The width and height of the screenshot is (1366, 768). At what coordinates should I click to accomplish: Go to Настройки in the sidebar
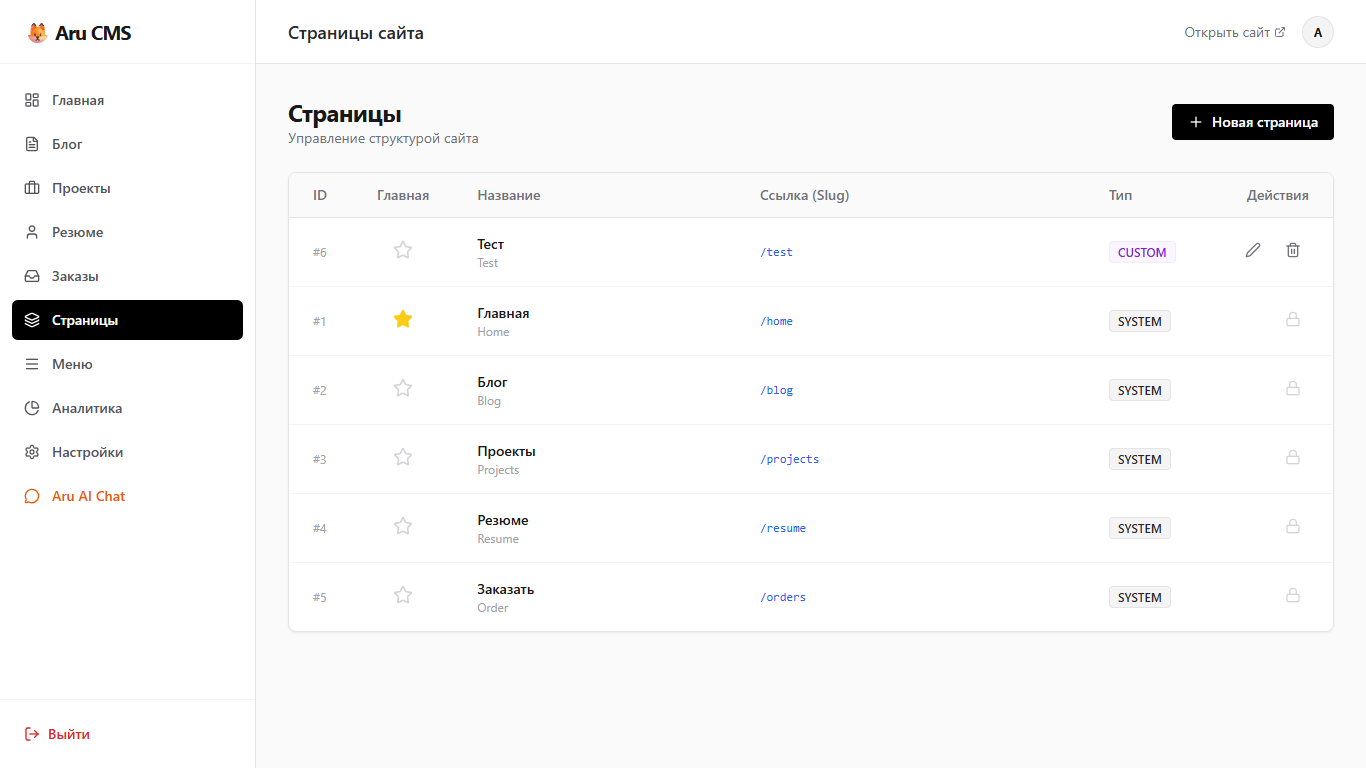click(x=88, y=452)
